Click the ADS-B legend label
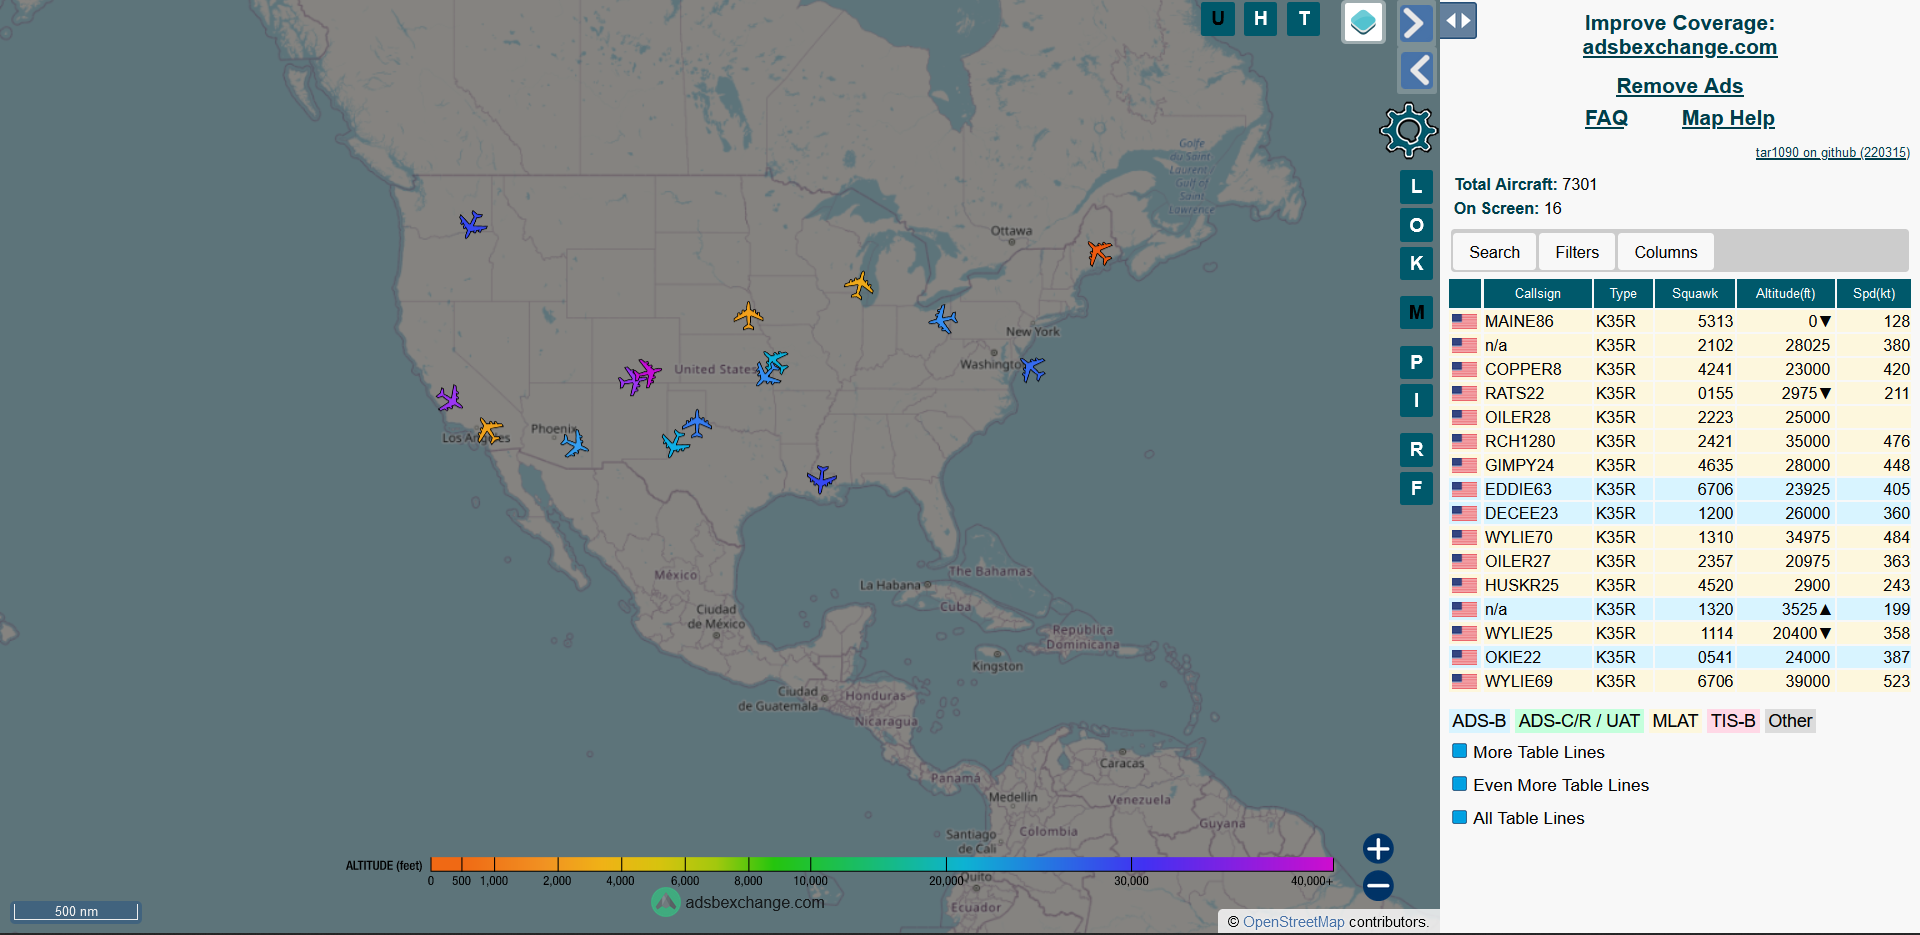This screenshot has width=1920, height=935. click(1479, 721)
